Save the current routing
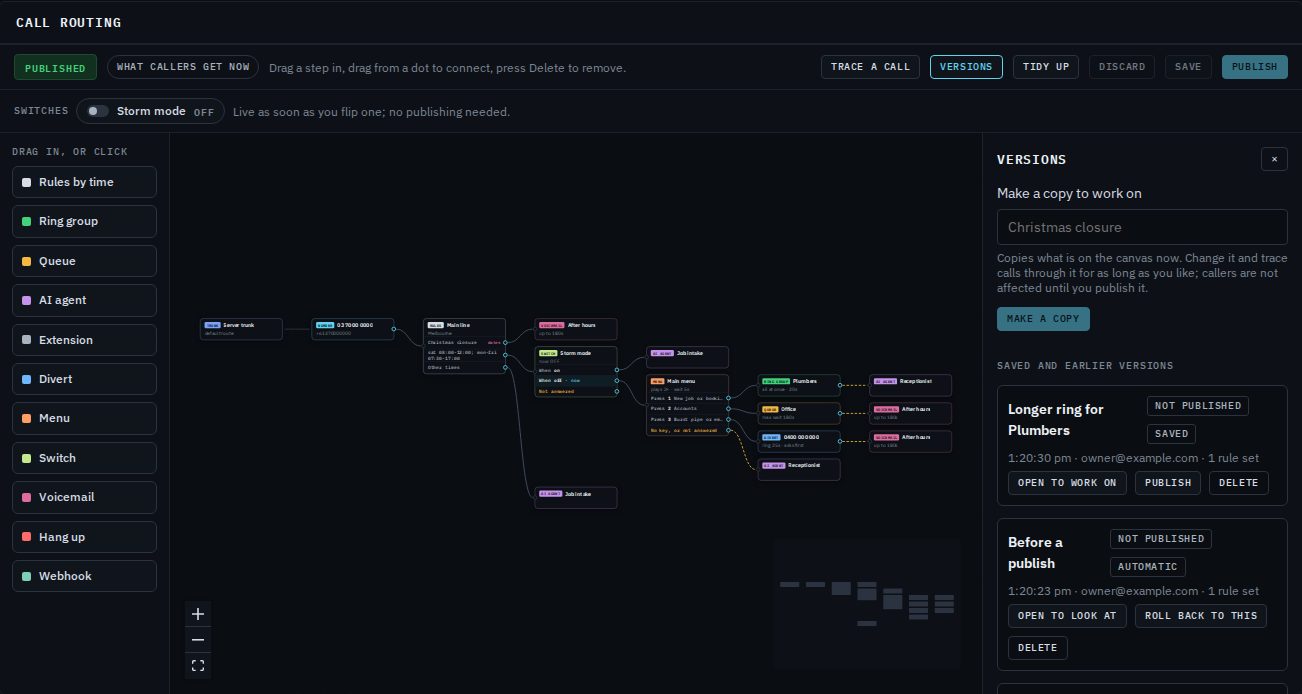Screen dimensions: 1302x694 click(1188, 67)
